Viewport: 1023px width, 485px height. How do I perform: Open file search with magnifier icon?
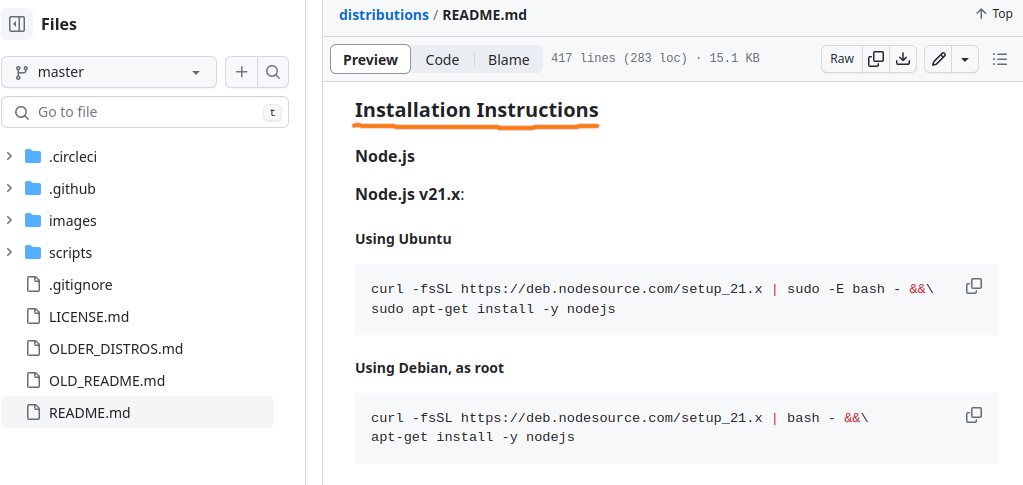[273, 72]
